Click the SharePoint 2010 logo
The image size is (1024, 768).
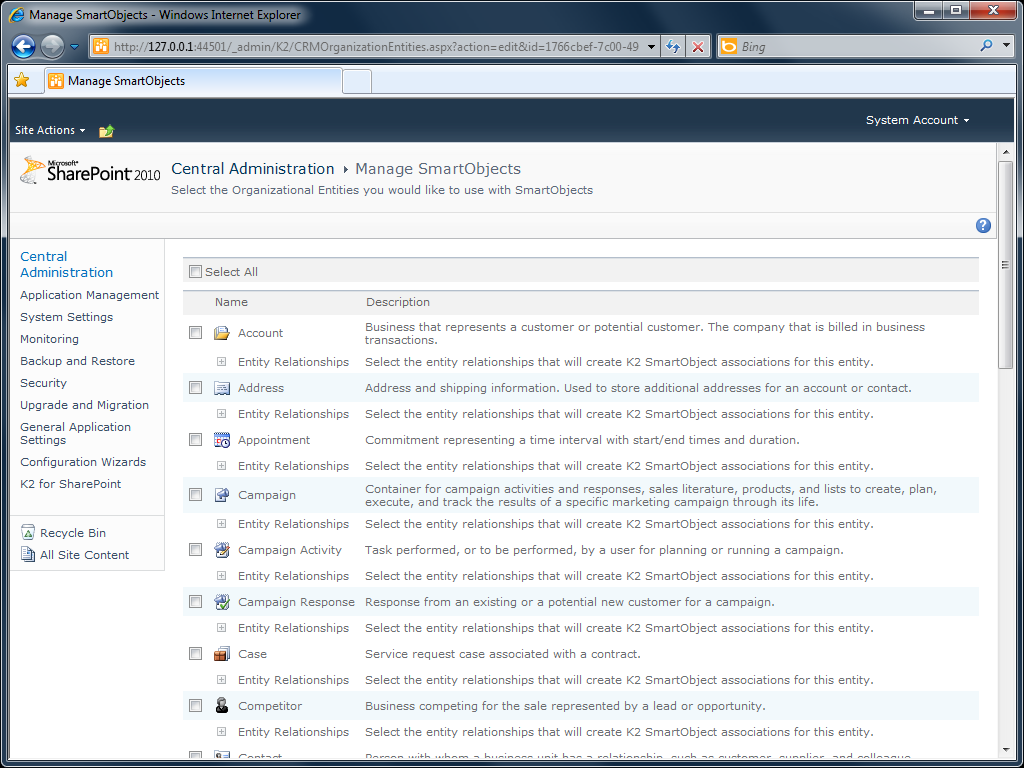(90, 171)
